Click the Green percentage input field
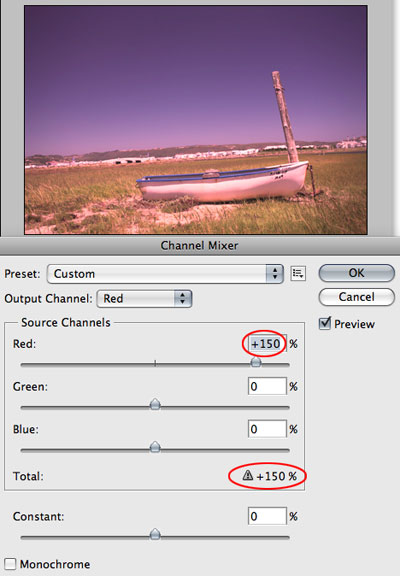The image size is (400, 576). [267, 386]
